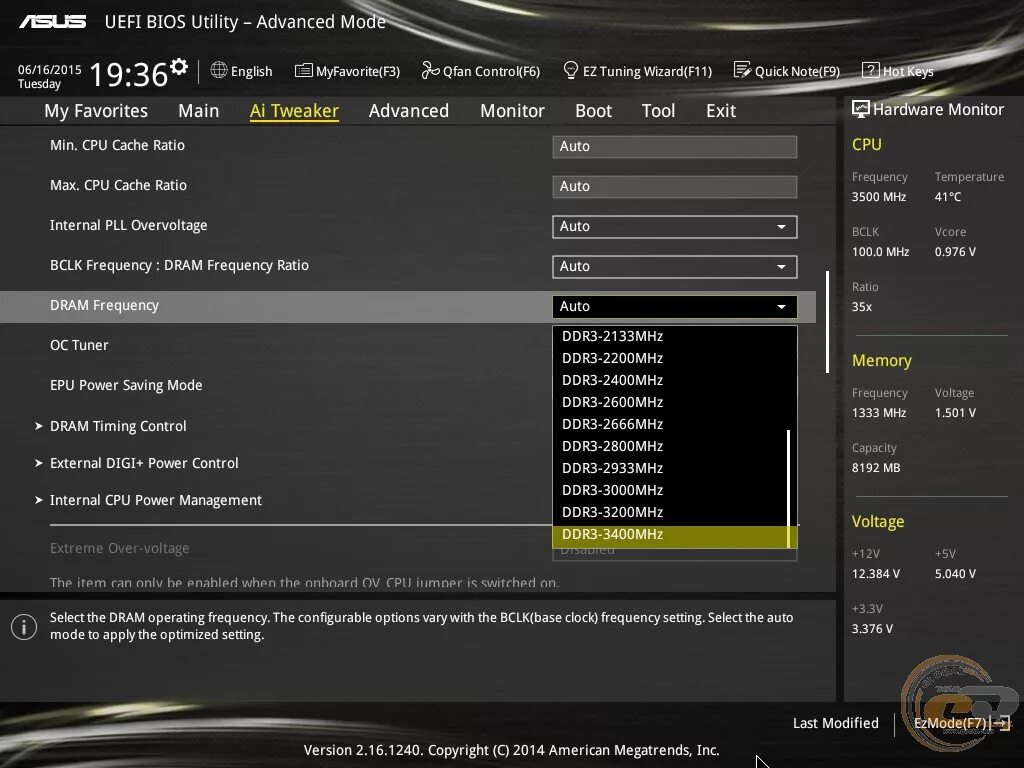Open the Tool tab
The image size is (1024, 768).
(x=658, y=111)
